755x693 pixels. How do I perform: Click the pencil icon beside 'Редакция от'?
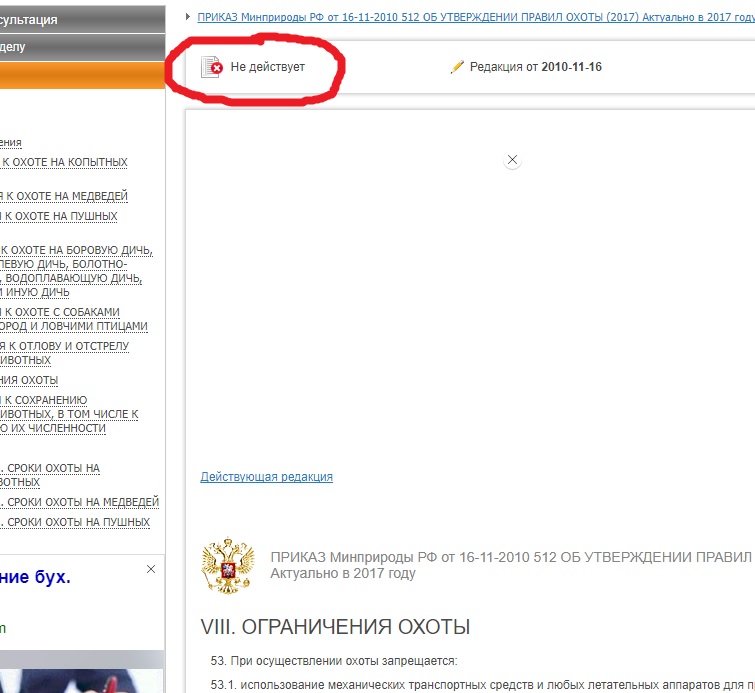tap(458, 67)
